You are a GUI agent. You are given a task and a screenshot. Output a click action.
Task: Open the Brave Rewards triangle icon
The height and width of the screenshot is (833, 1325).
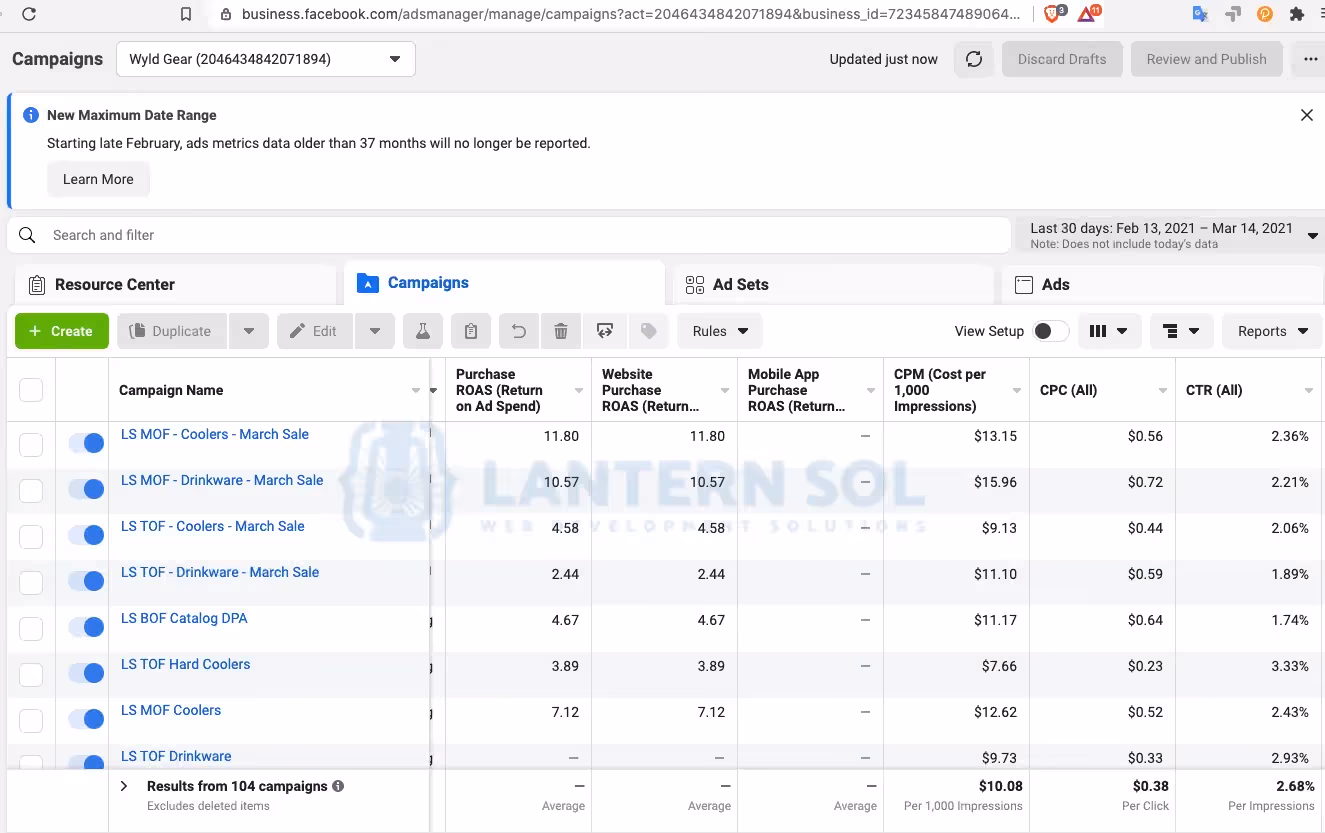(x=1088, y=14)
